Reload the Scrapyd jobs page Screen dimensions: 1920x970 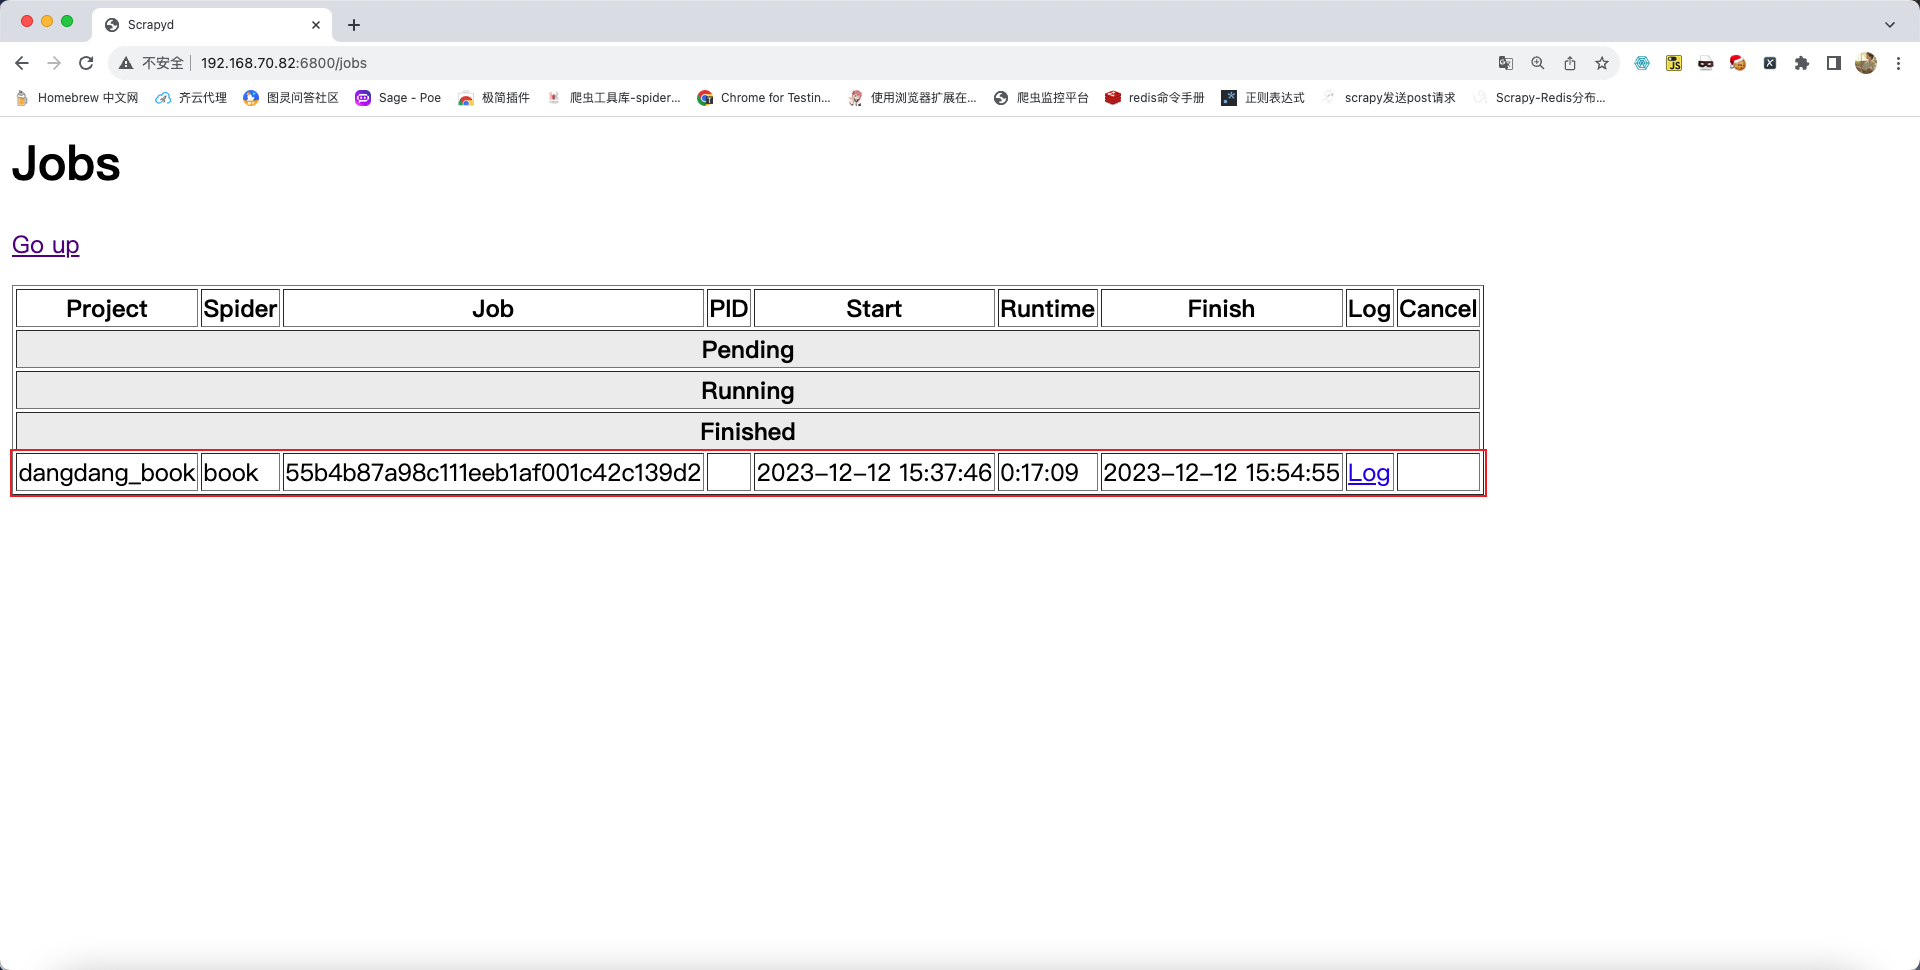pyautogui.click(x=86, y=63)
